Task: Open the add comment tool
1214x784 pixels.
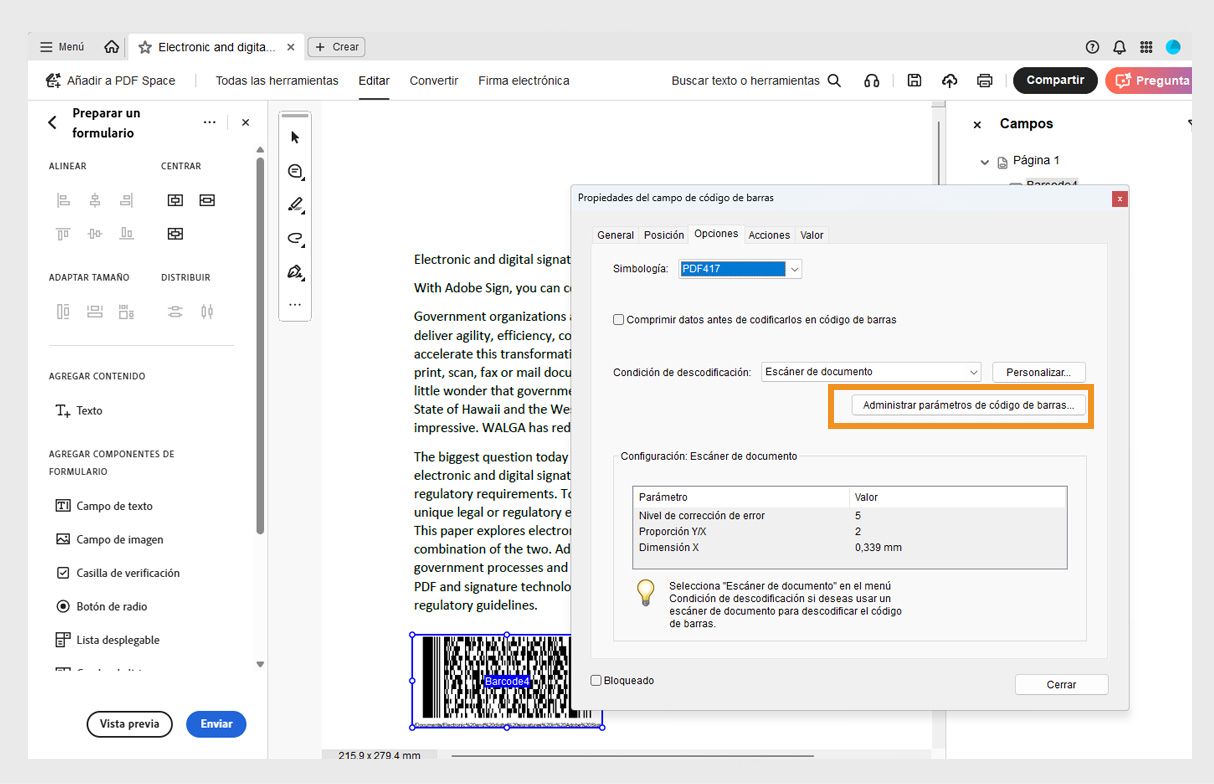Action: coord(294,171)
